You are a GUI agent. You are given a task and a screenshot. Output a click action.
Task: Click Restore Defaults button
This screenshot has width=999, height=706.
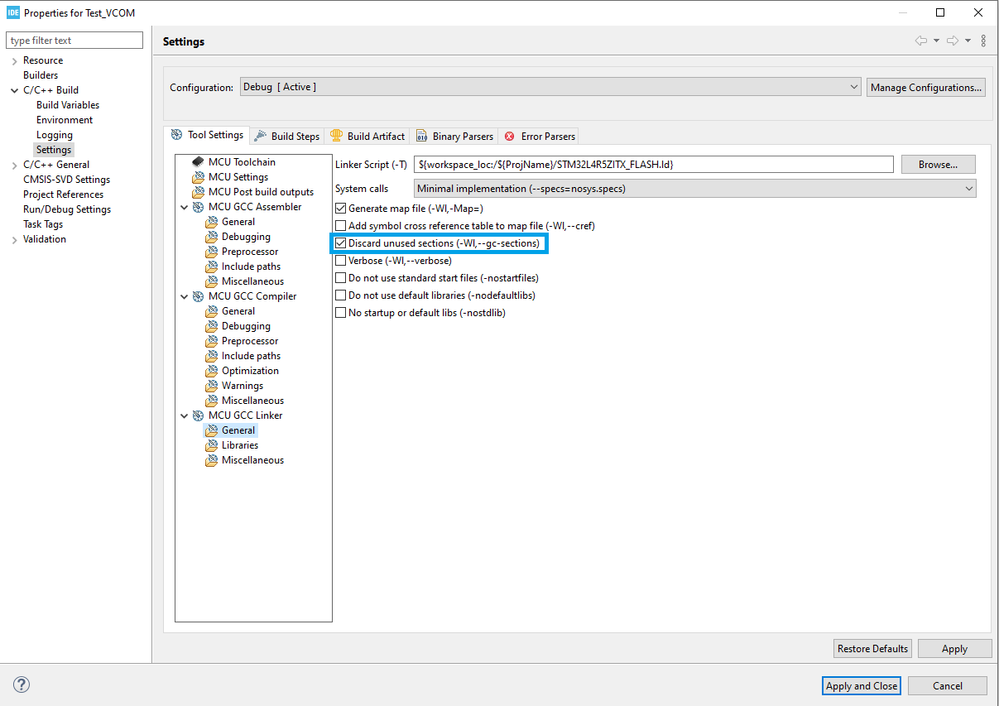872,649
